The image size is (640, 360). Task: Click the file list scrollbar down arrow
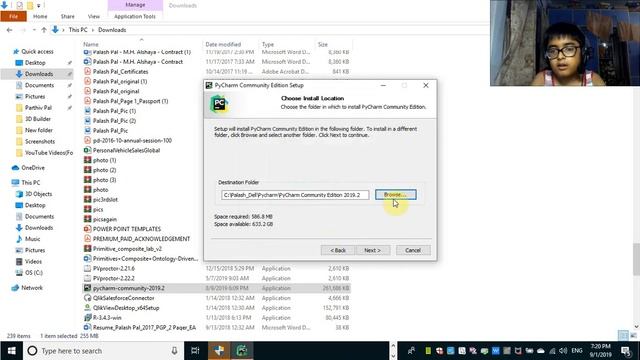click(636, 327)
